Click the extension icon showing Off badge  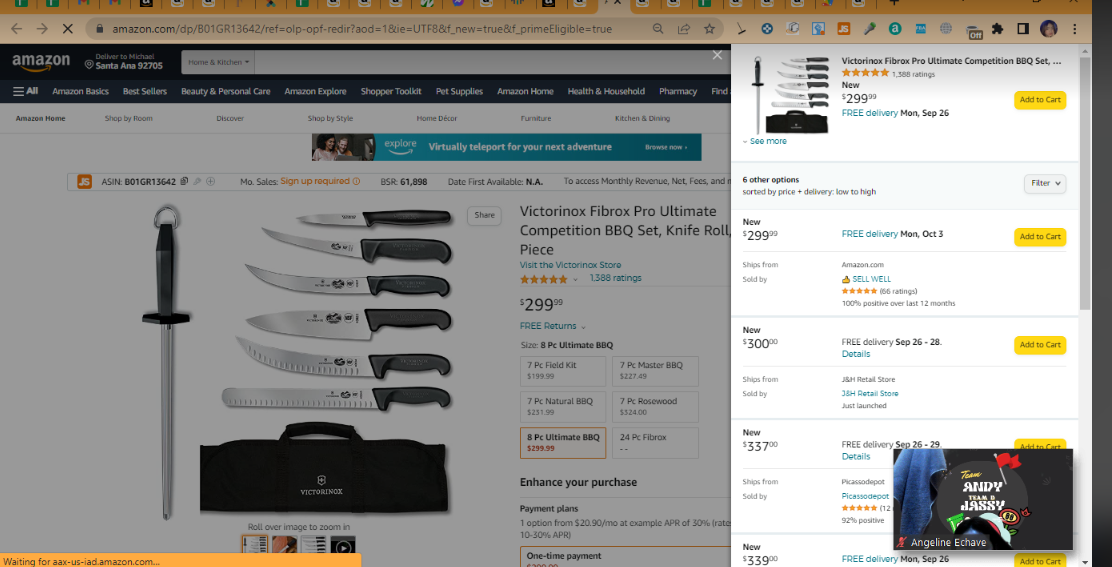(x=974, y=30)
